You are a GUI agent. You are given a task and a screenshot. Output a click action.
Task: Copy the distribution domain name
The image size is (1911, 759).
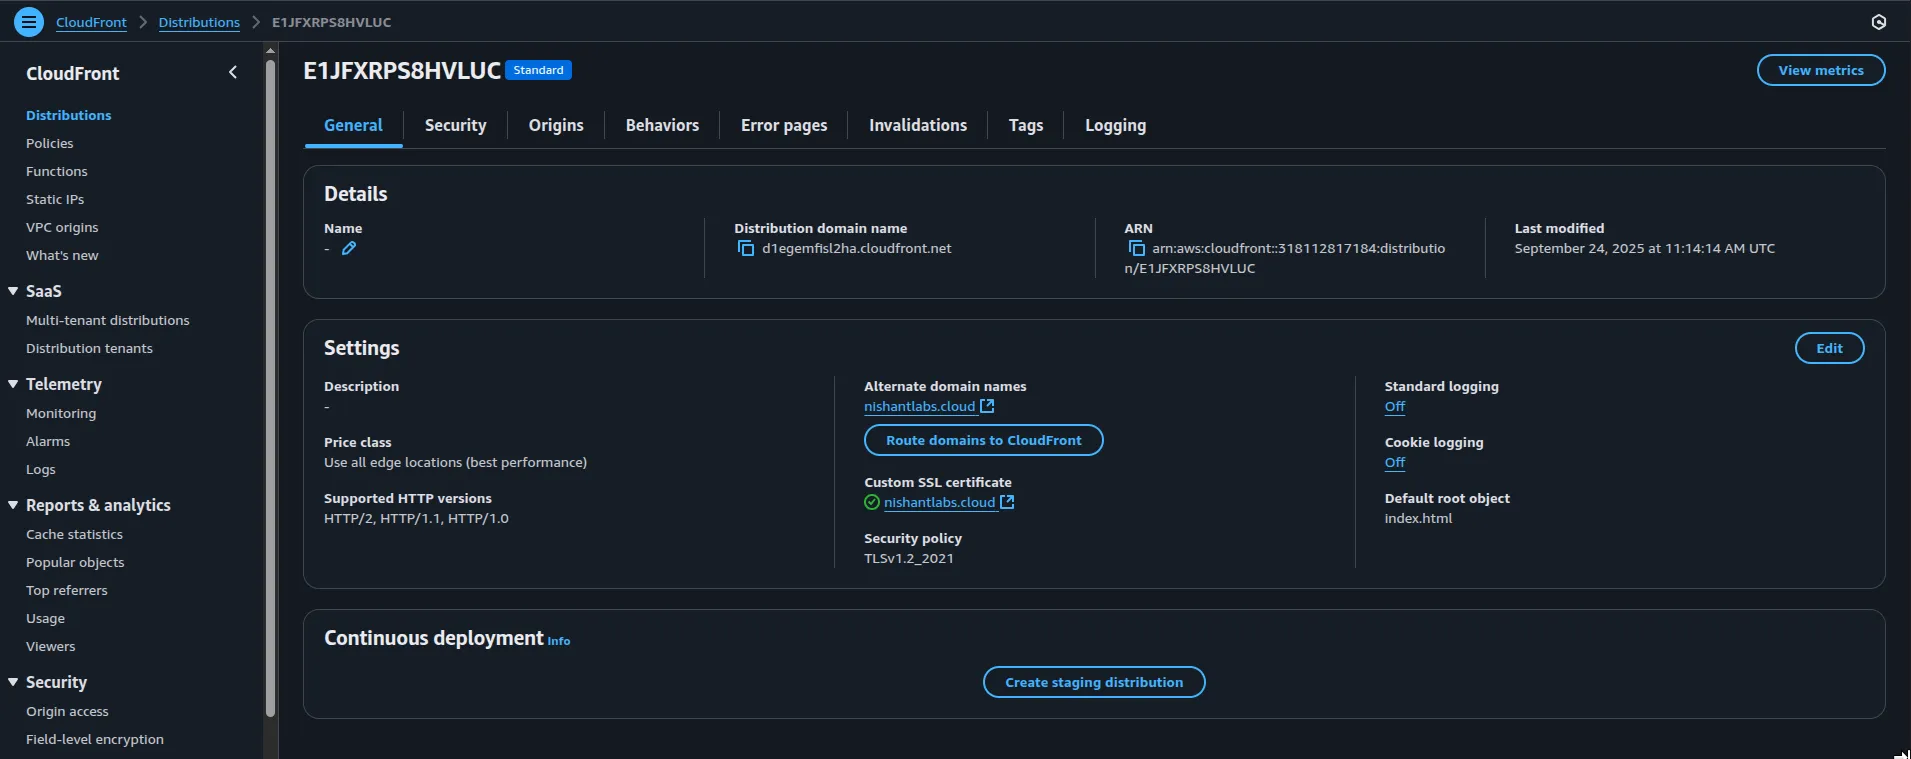pyautogui.click(x=746, y=249)
